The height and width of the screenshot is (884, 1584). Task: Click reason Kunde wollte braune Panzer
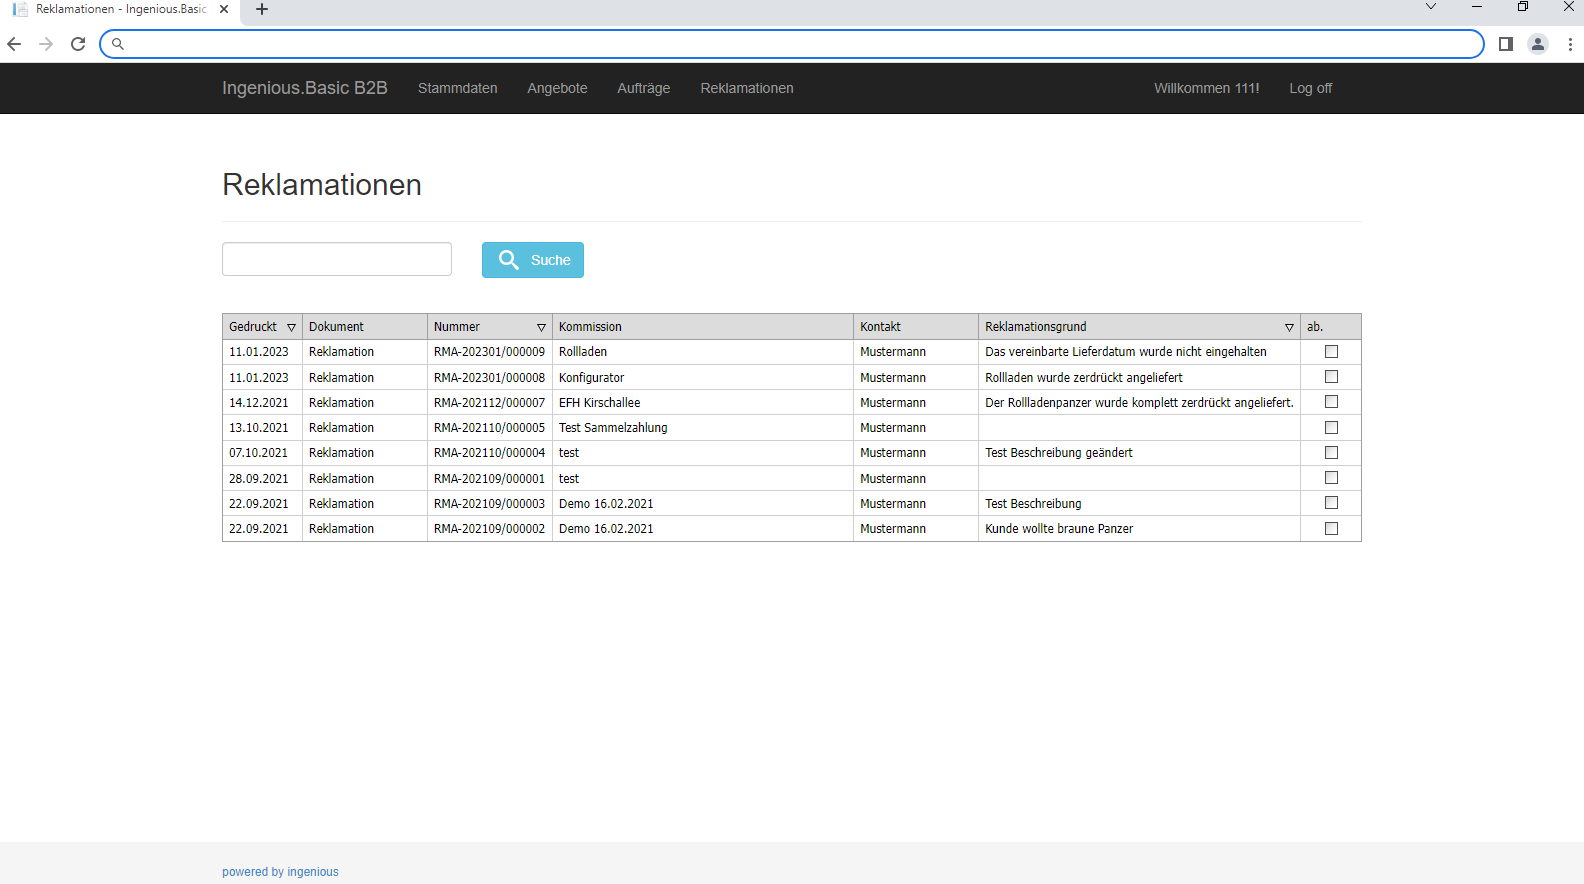pyautogui.click(x=1059, y=529)
